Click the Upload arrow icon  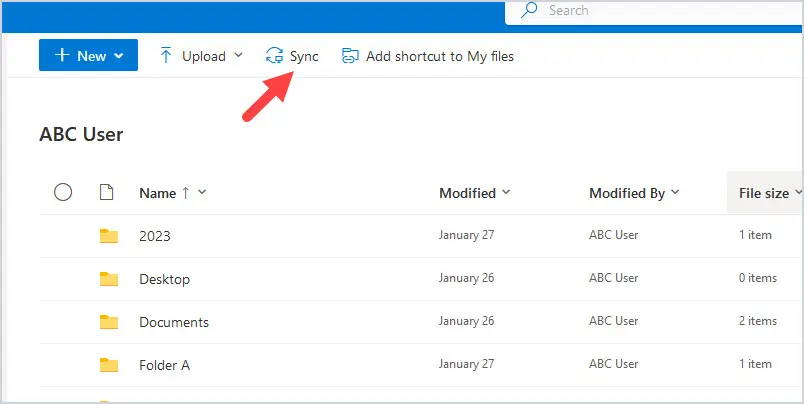[166, 55]
